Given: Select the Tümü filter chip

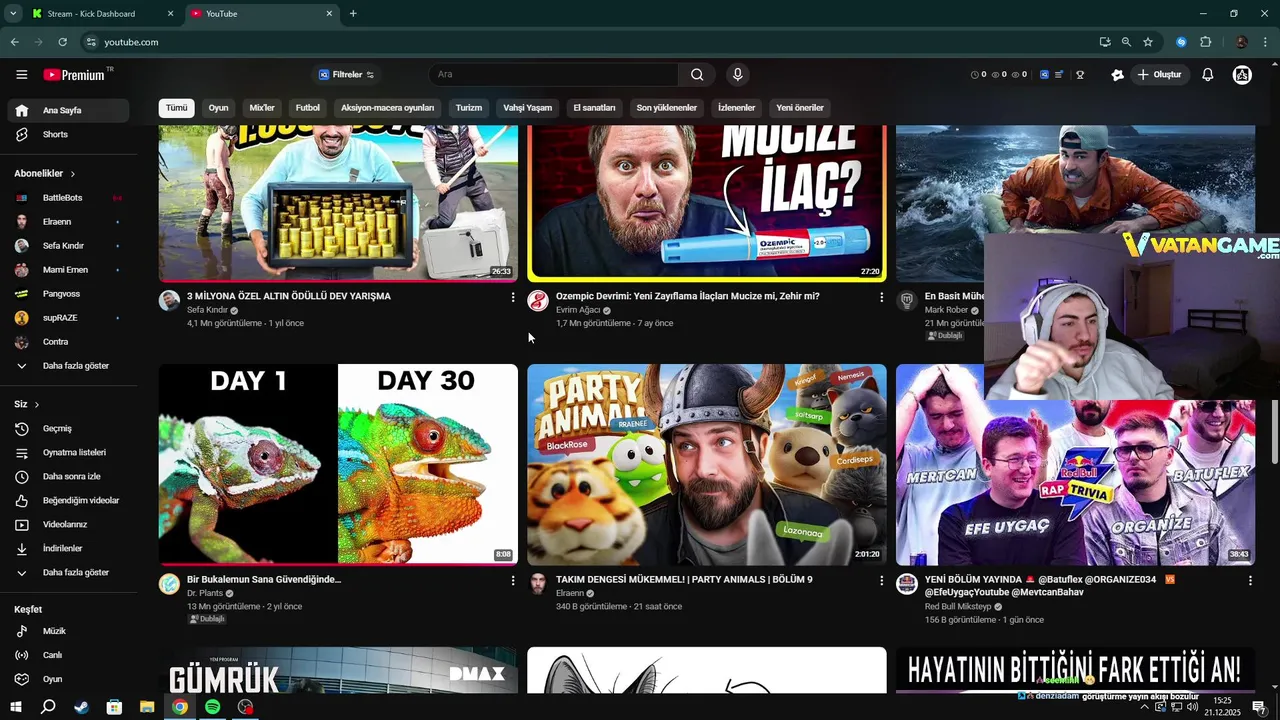Looking at the screenshot, I should coord(176,108).
